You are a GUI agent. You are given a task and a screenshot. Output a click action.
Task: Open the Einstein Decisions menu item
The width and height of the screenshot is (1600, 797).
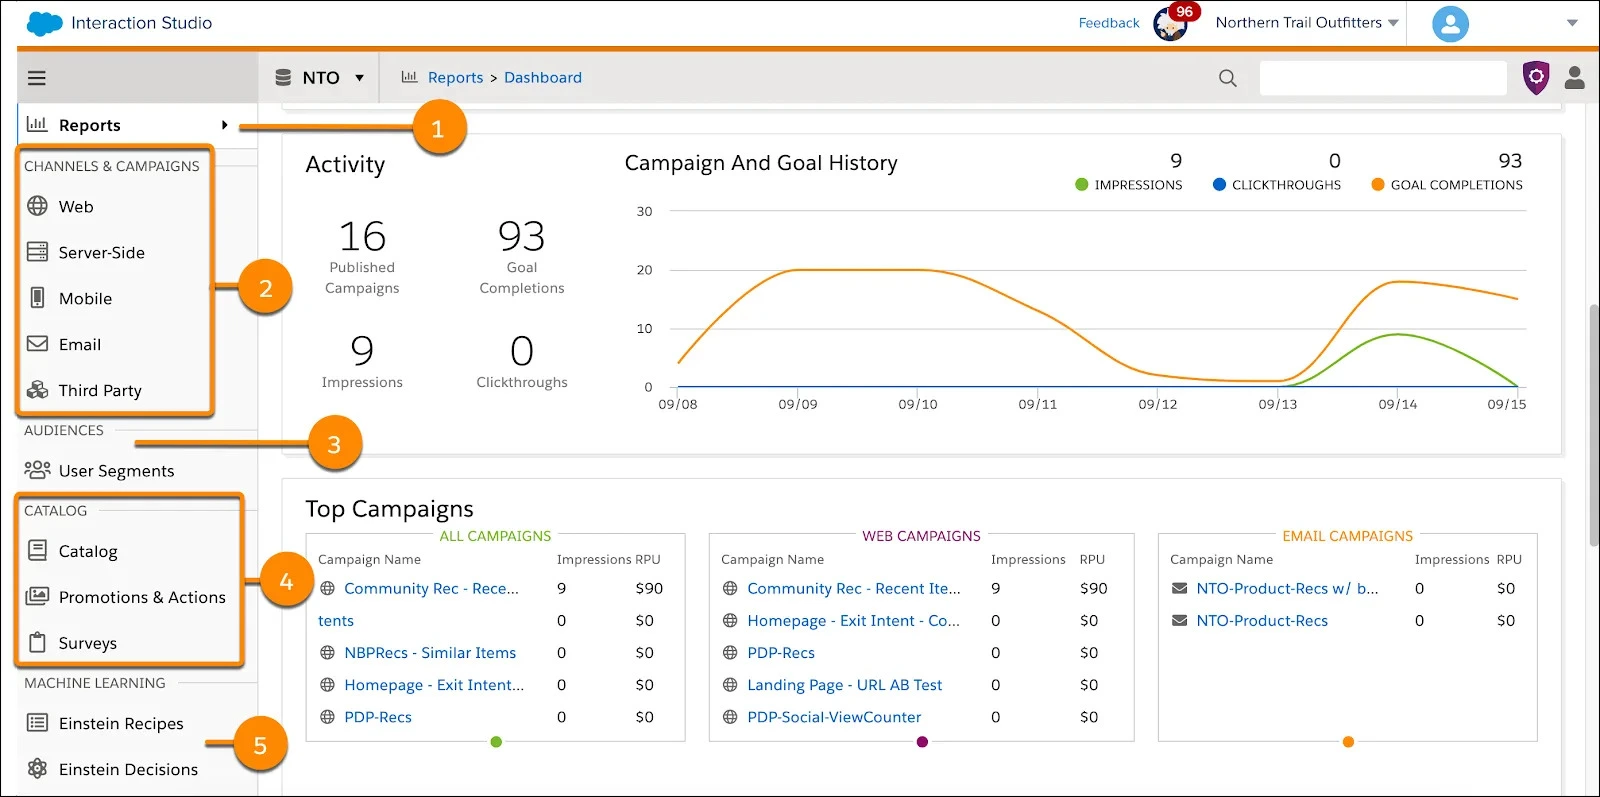coord(128,769)
